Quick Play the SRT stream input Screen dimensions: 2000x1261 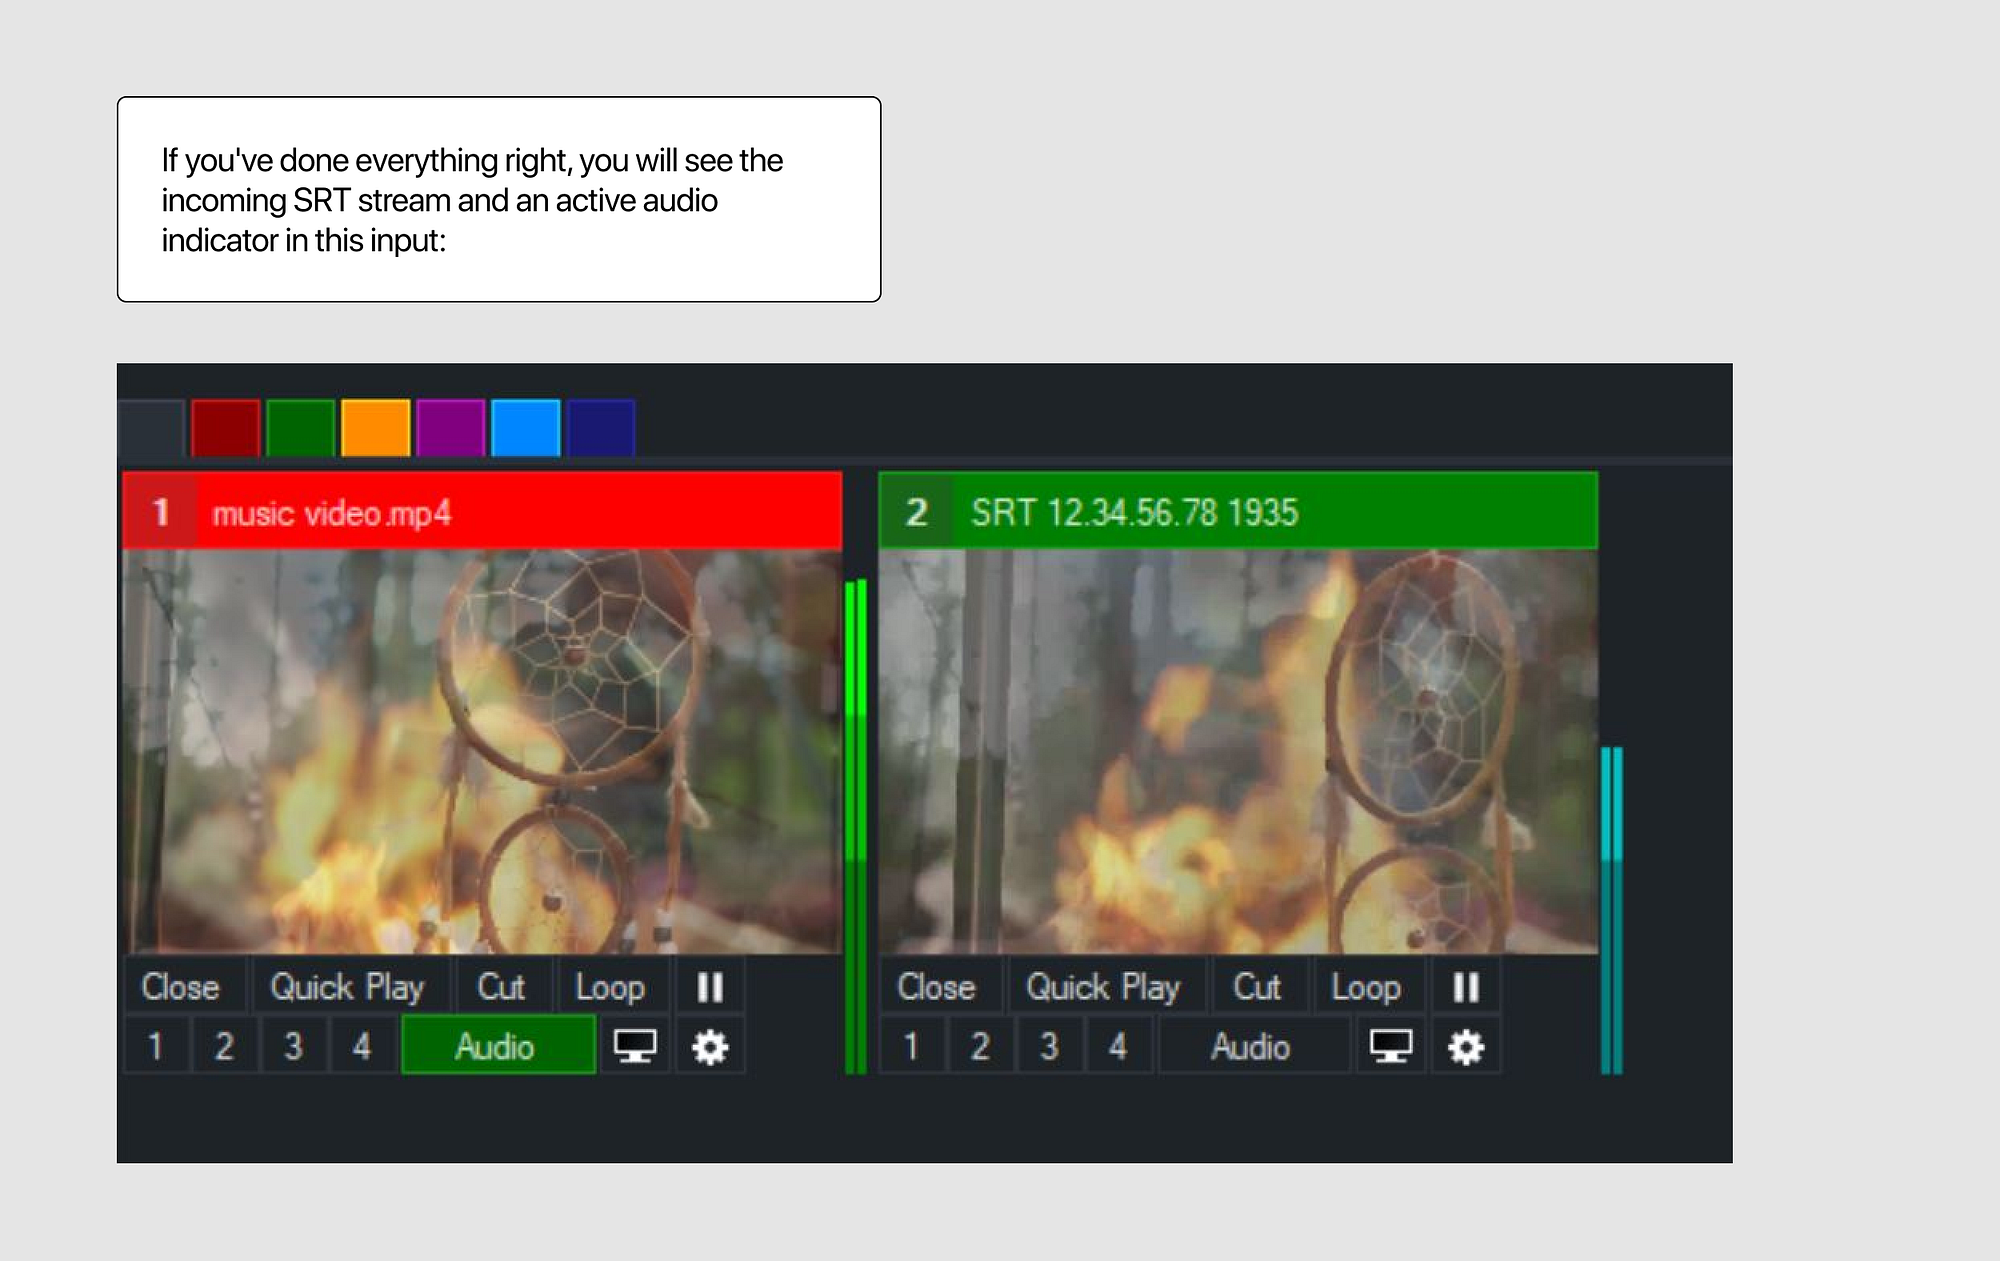click(1105, 986)
